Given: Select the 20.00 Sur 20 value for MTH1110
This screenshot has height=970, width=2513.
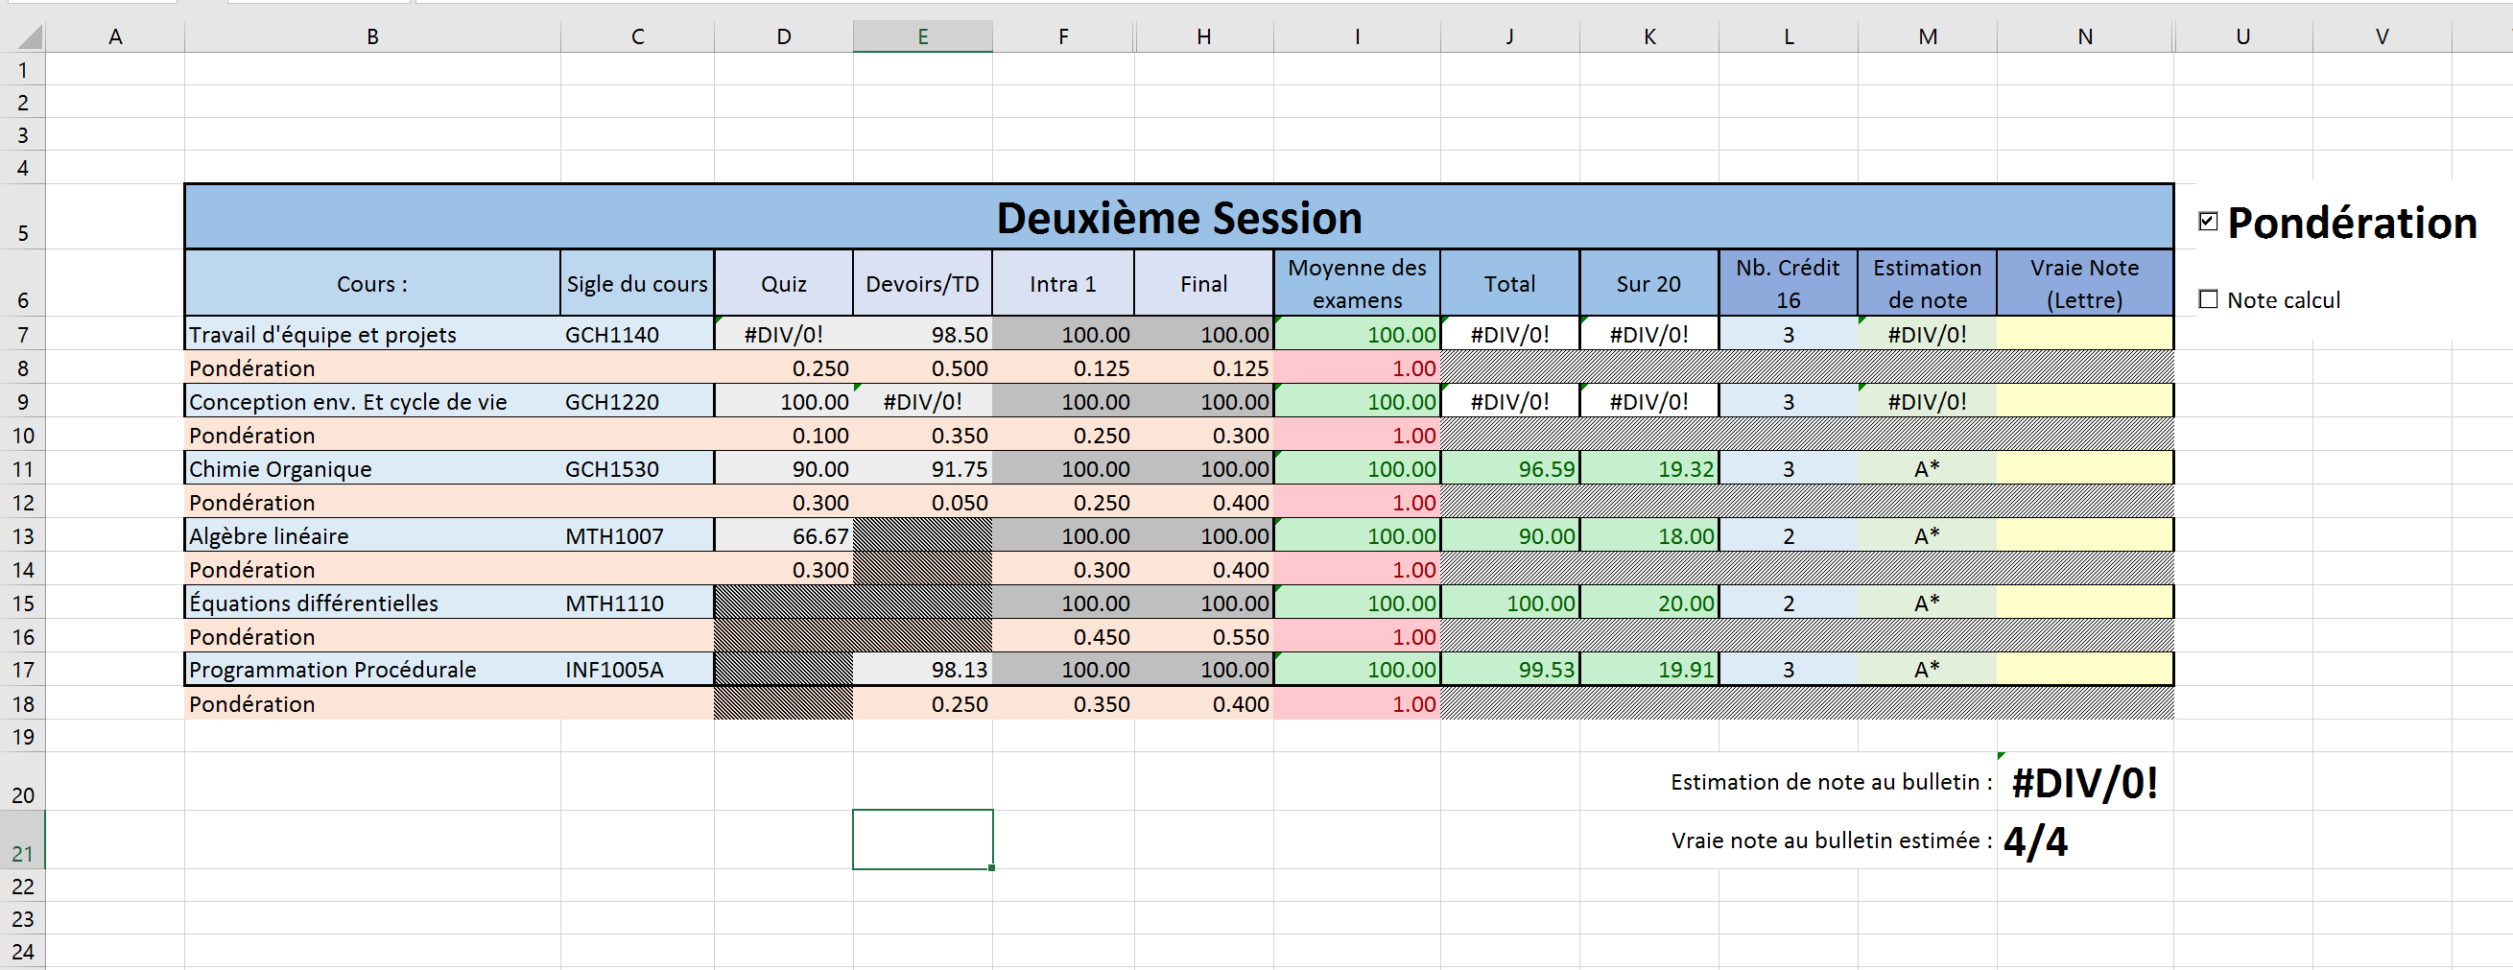Looking at the screenshot, I should tap(1650, 602).
